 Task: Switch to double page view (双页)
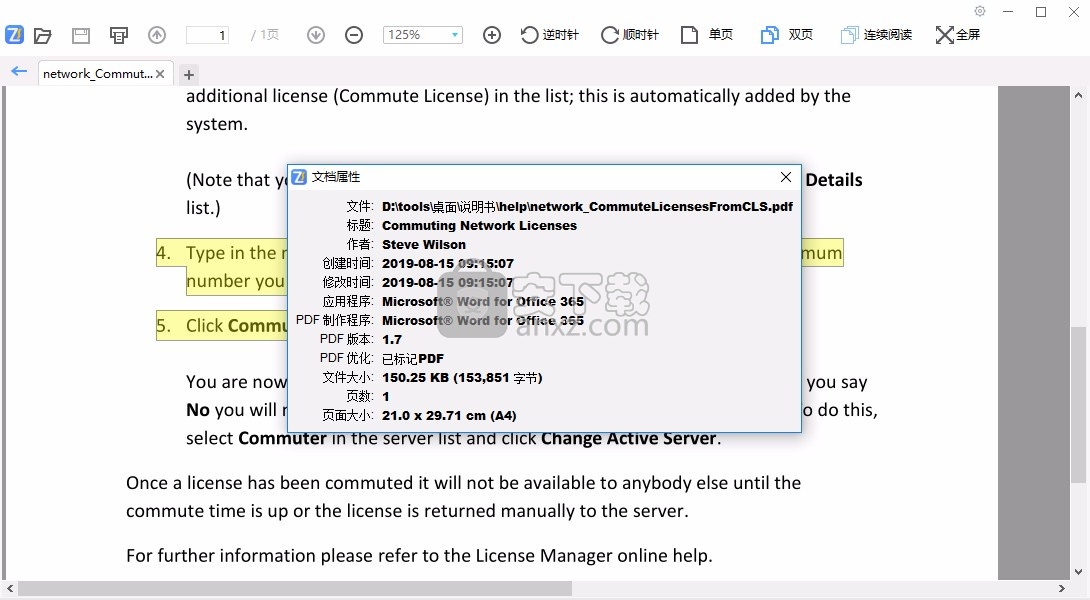787,35
